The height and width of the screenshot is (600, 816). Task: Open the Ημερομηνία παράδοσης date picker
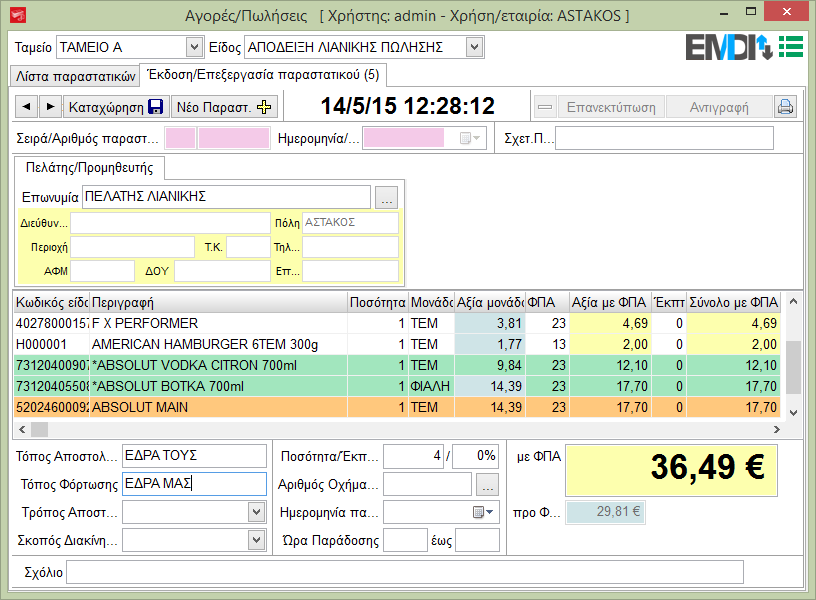coord(483,512)
